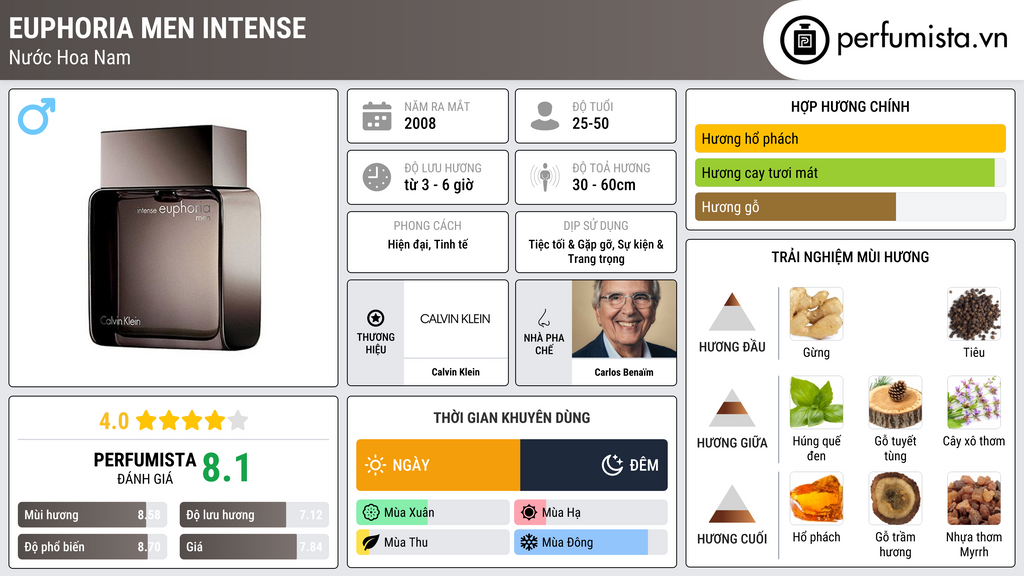Click the person icon beside age range

tap(544, 116)
